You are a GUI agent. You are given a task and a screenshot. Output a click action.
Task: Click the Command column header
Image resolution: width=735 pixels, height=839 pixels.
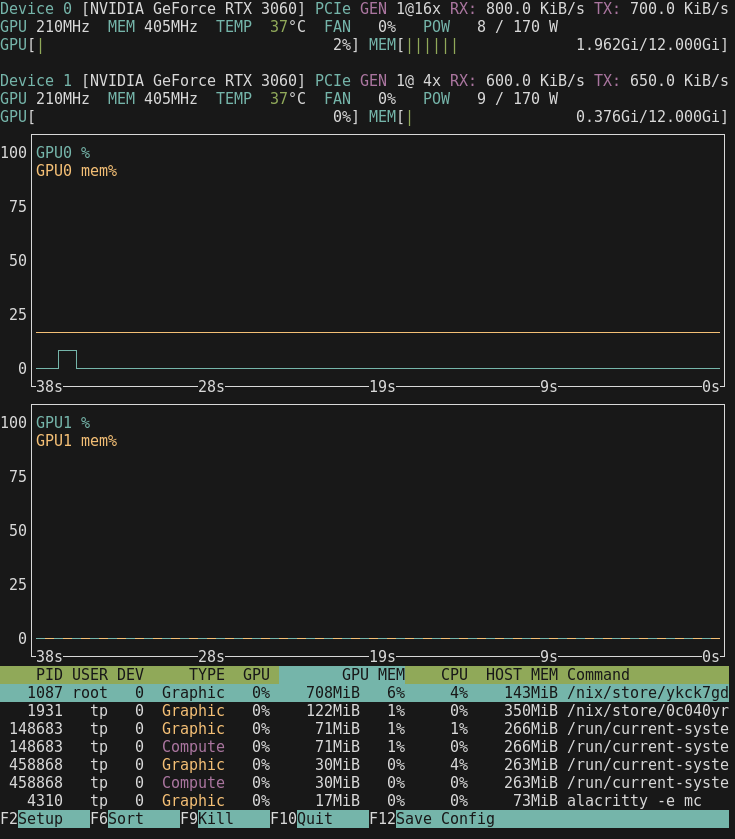point(598,674)
